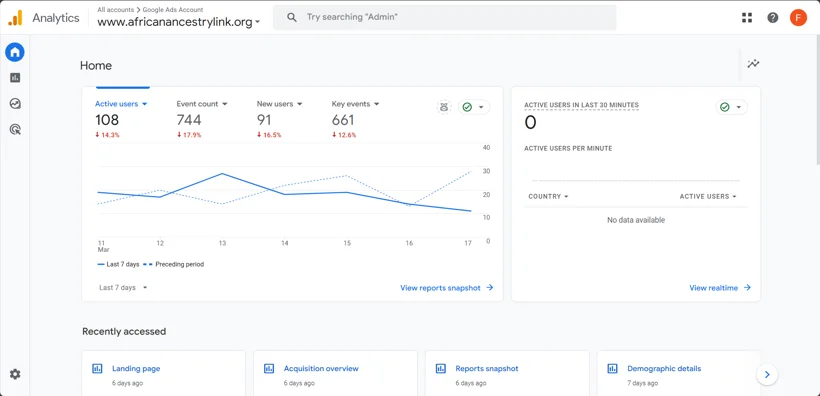820x396 pixels.
Task: Open the Google apps grid
Action: 747,18
